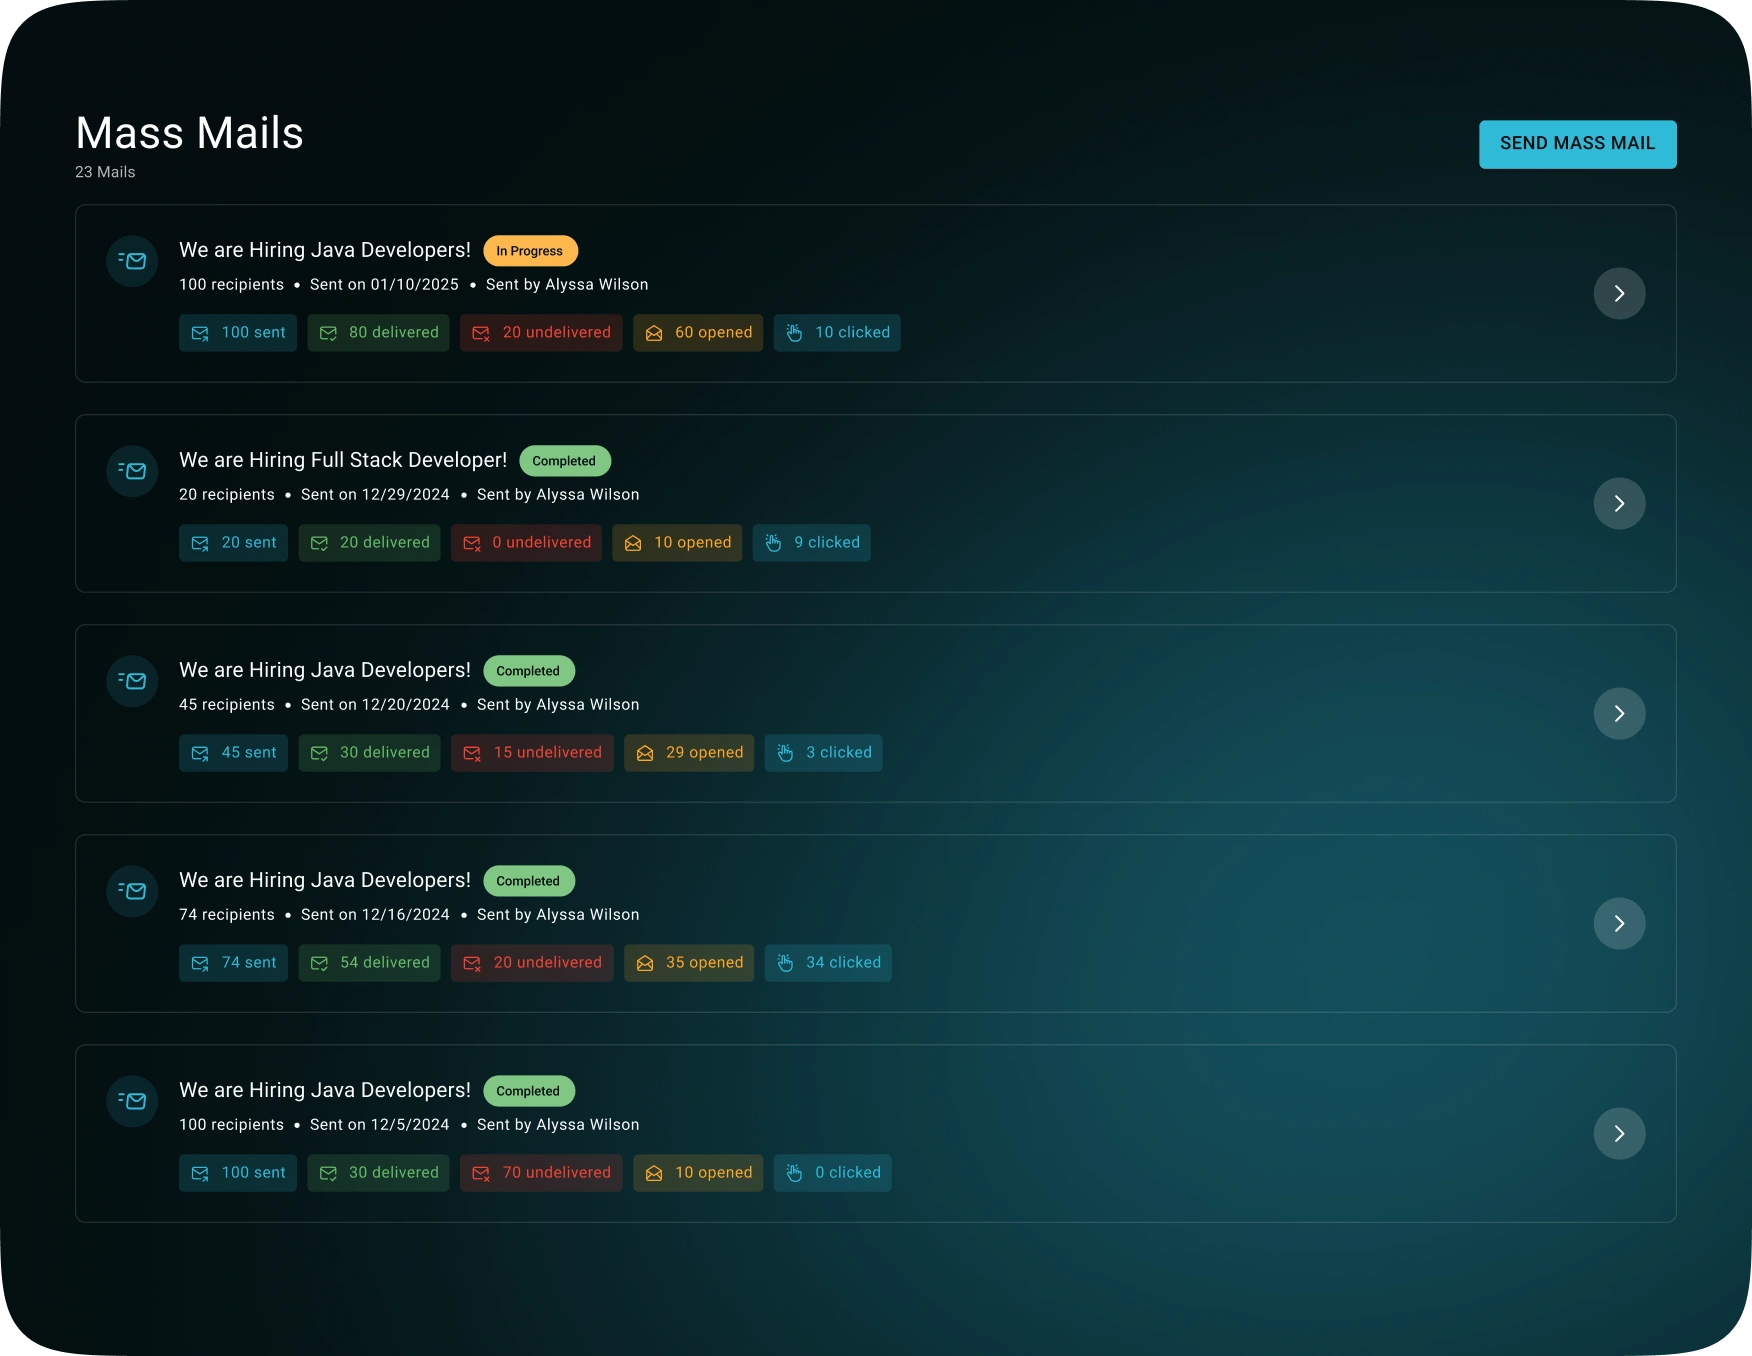
Task: Open Java Developers title of In Progress mail
Action: [325, 250]
